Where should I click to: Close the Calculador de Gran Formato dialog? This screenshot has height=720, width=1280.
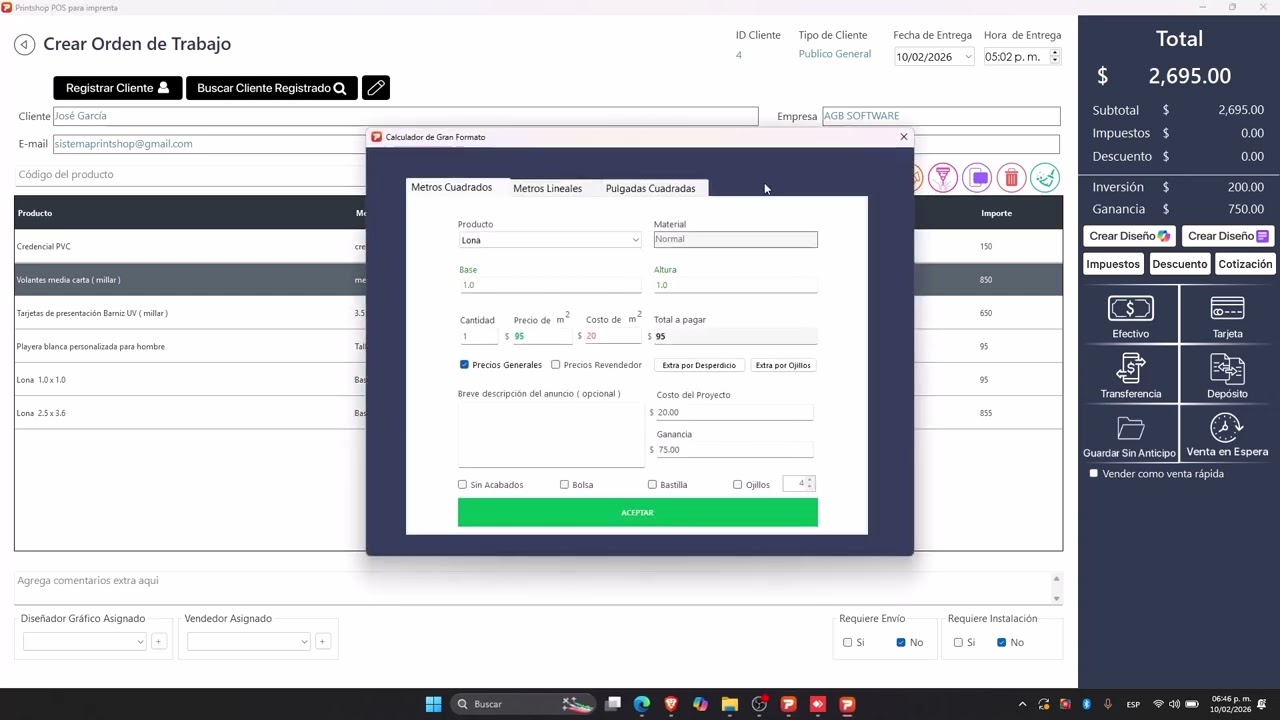904,137
